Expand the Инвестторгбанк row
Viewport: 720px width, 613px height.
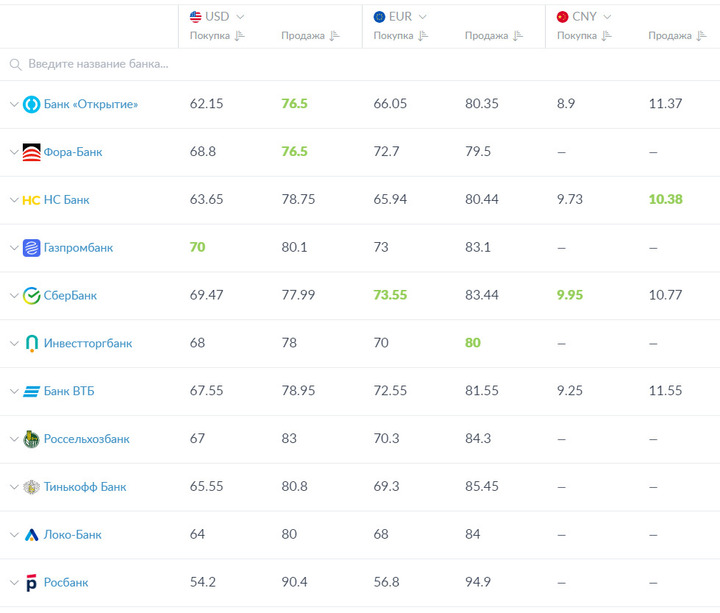pos(14,343)
